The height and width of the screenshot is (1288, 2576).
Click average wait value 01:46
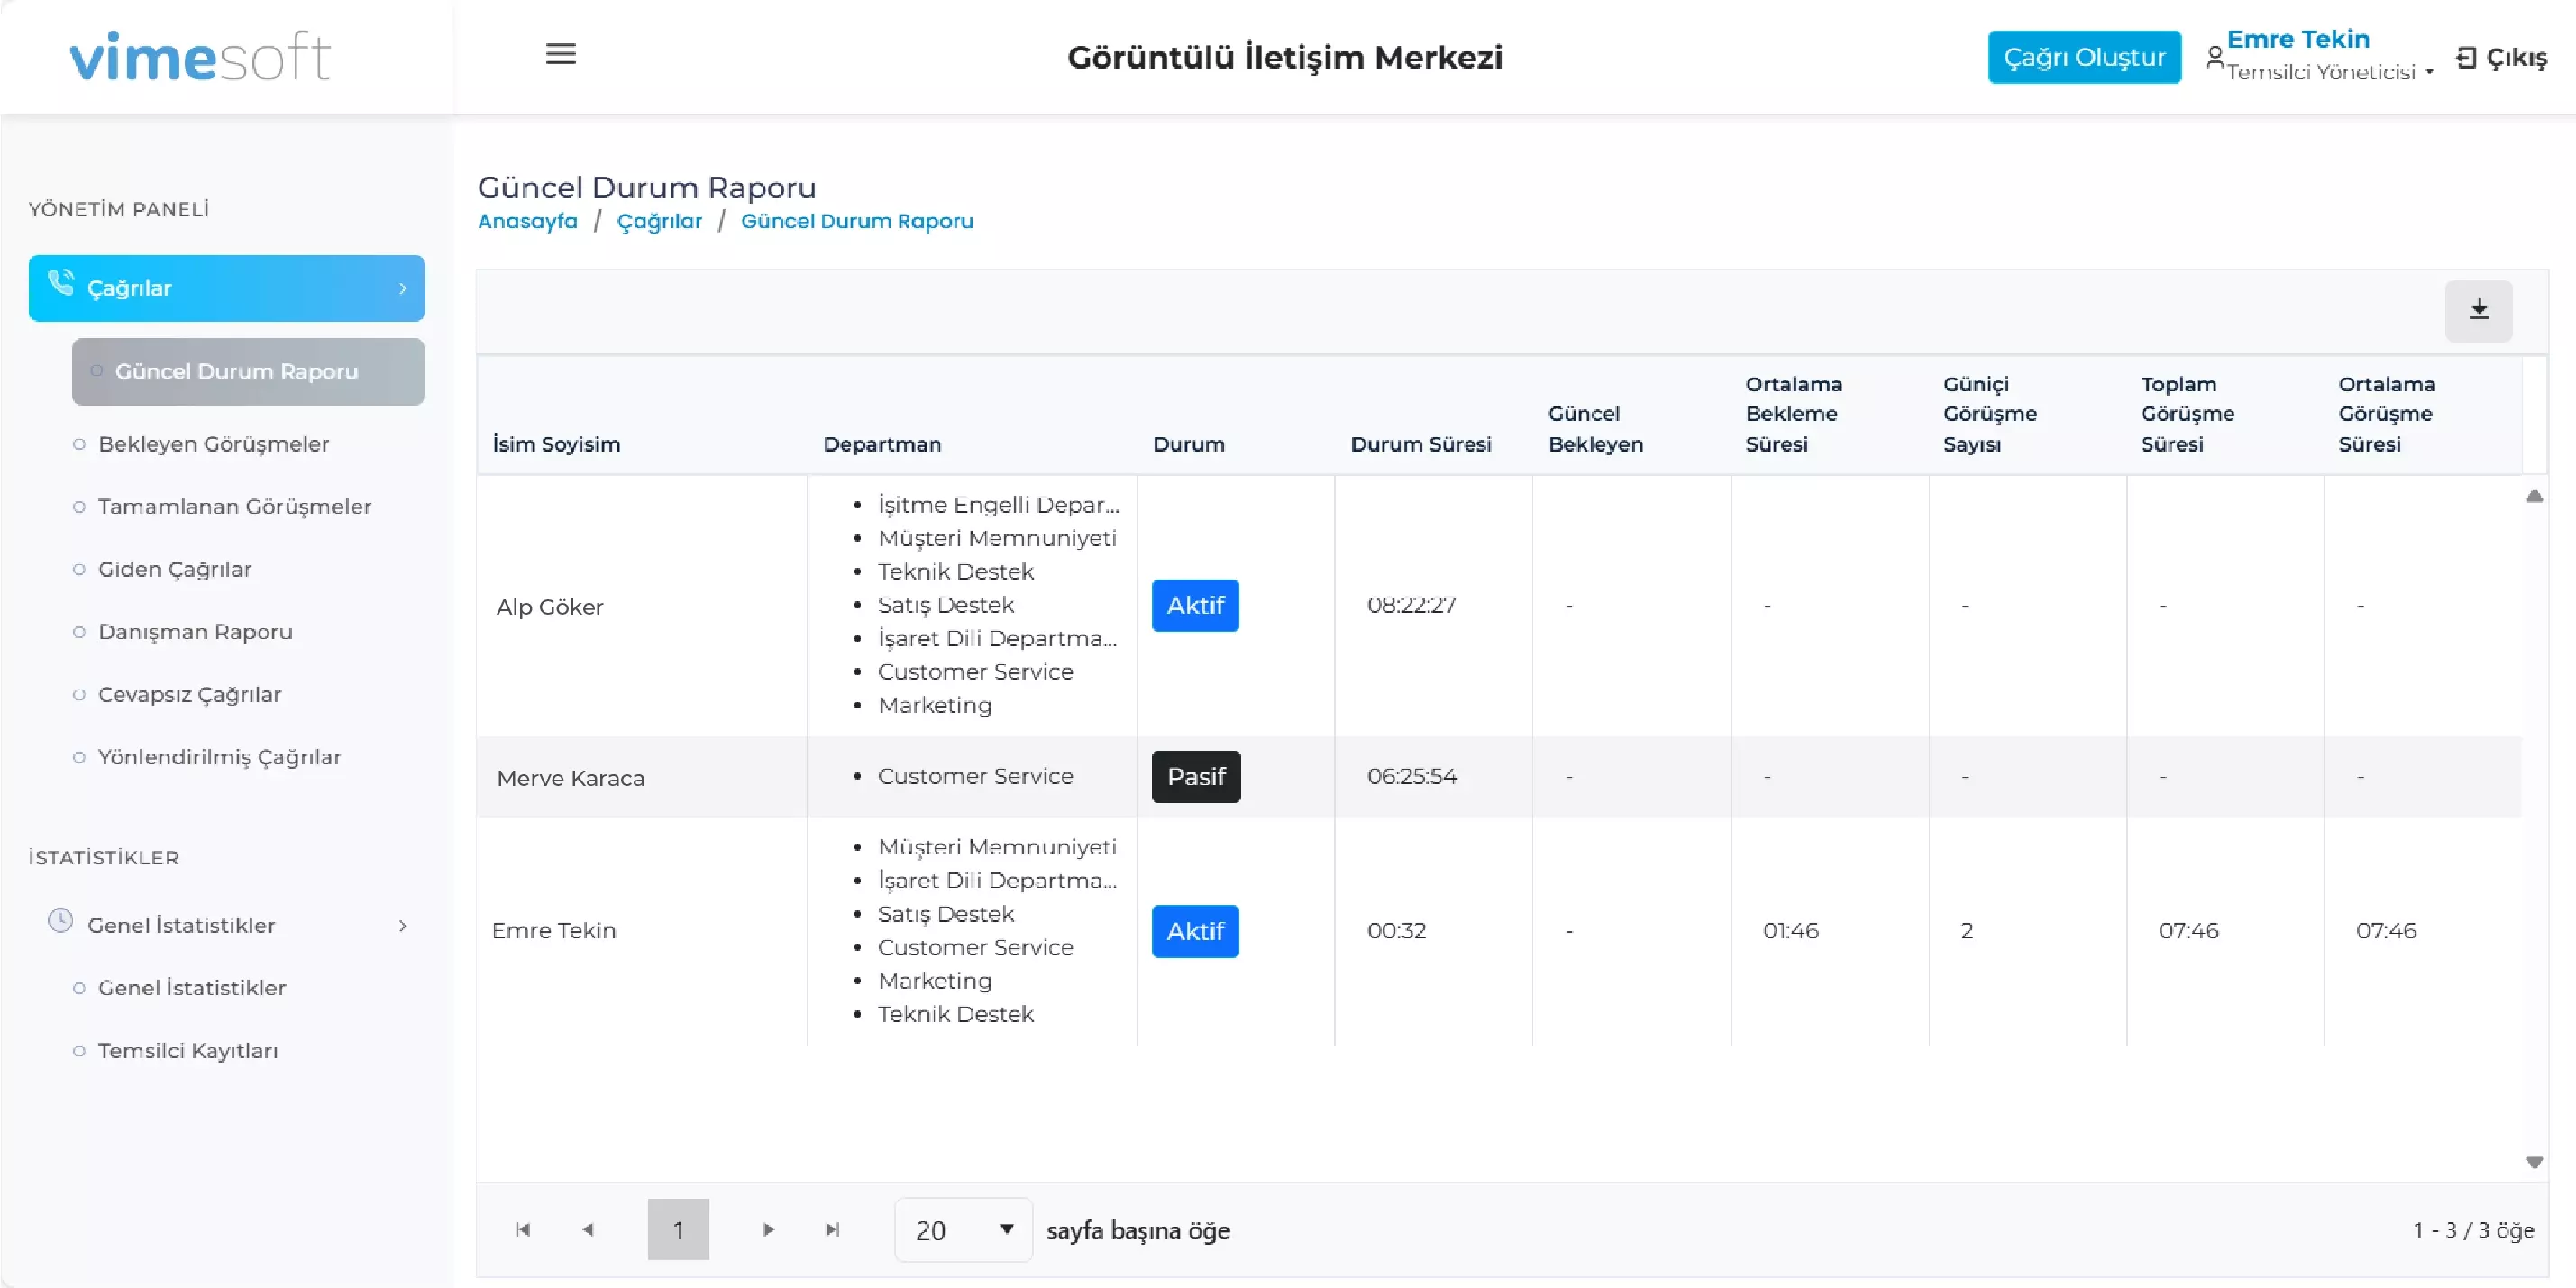tap(1790, 931)
